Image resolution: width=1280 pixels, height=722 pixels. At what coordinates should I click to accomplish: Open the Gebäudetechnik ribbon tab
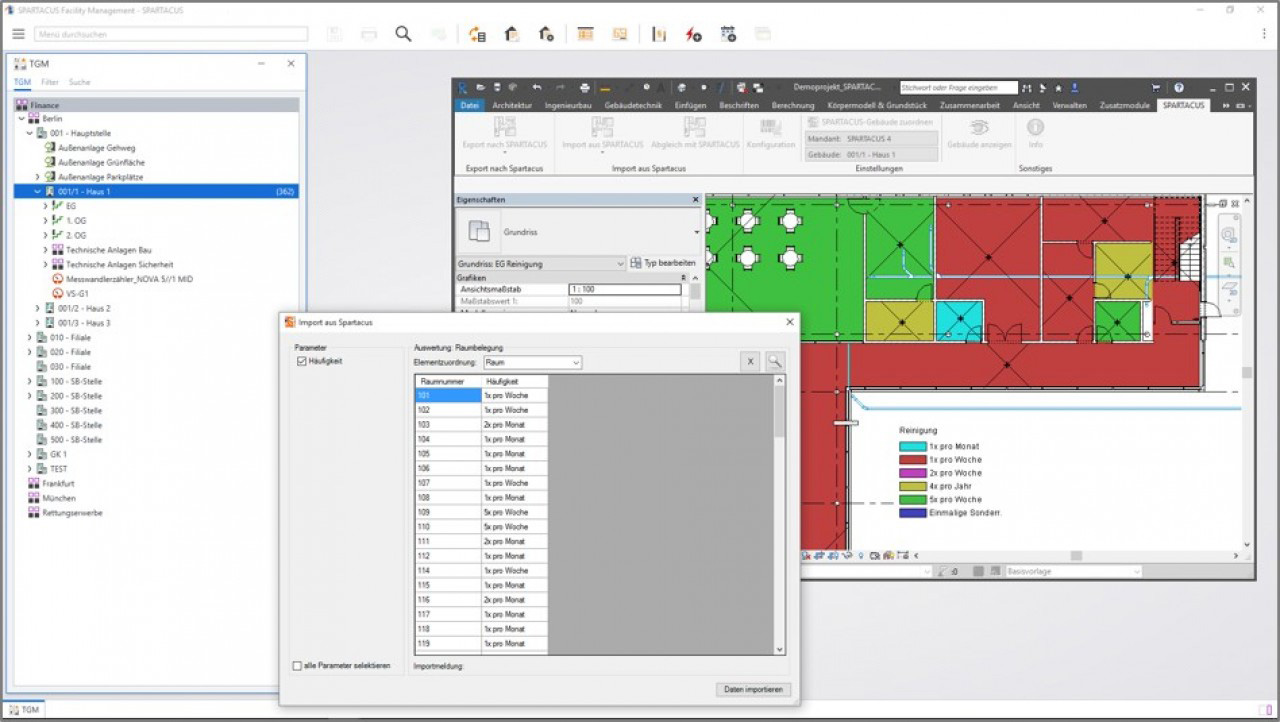[634, 105]
